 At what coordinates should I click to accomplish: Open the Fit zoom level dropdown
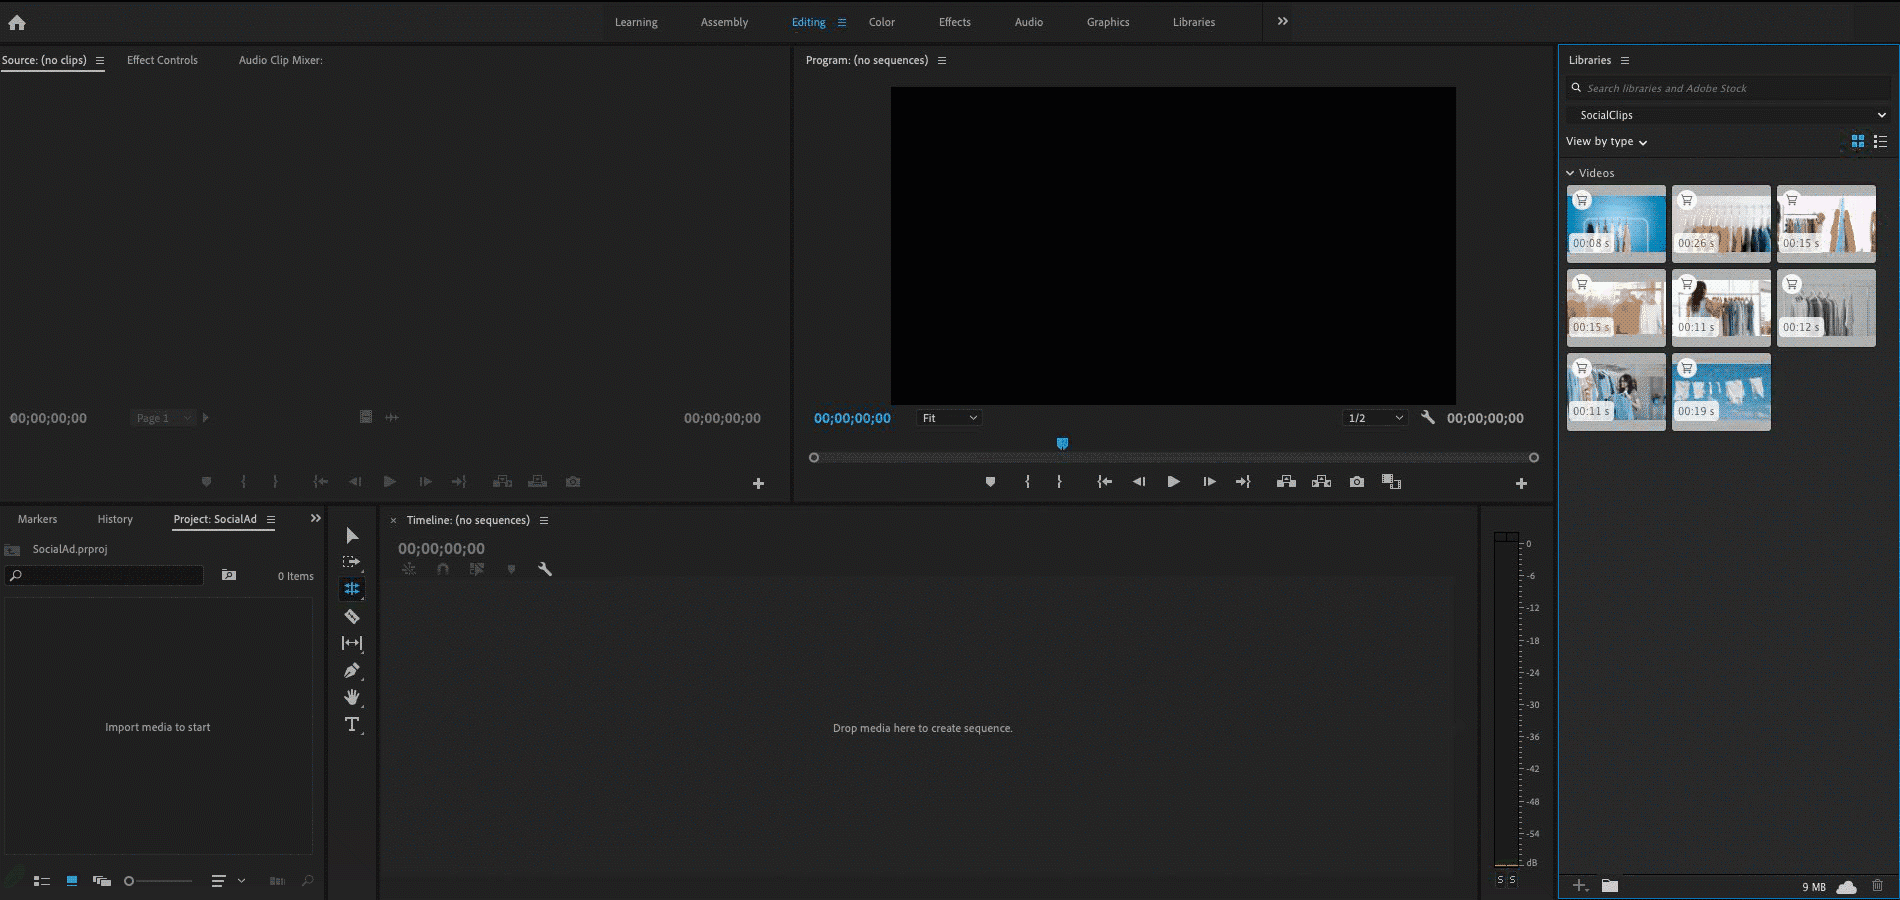948,418
